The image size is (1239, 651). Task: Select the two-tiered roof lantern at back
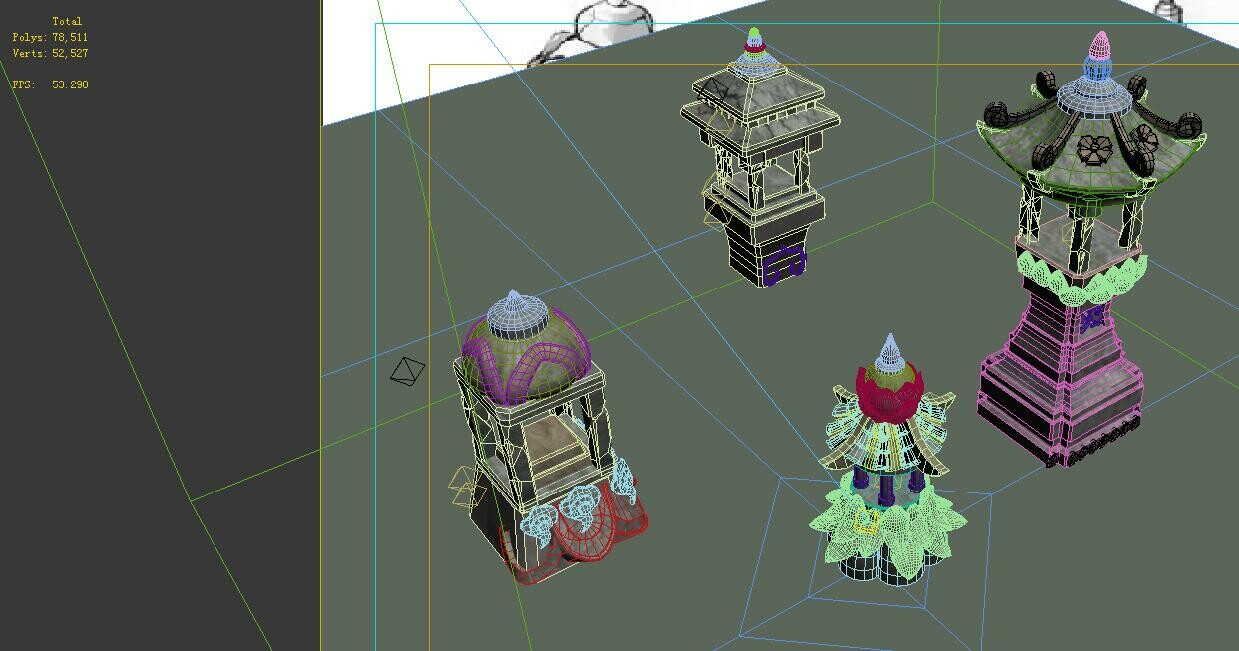(x=760, y=160)
